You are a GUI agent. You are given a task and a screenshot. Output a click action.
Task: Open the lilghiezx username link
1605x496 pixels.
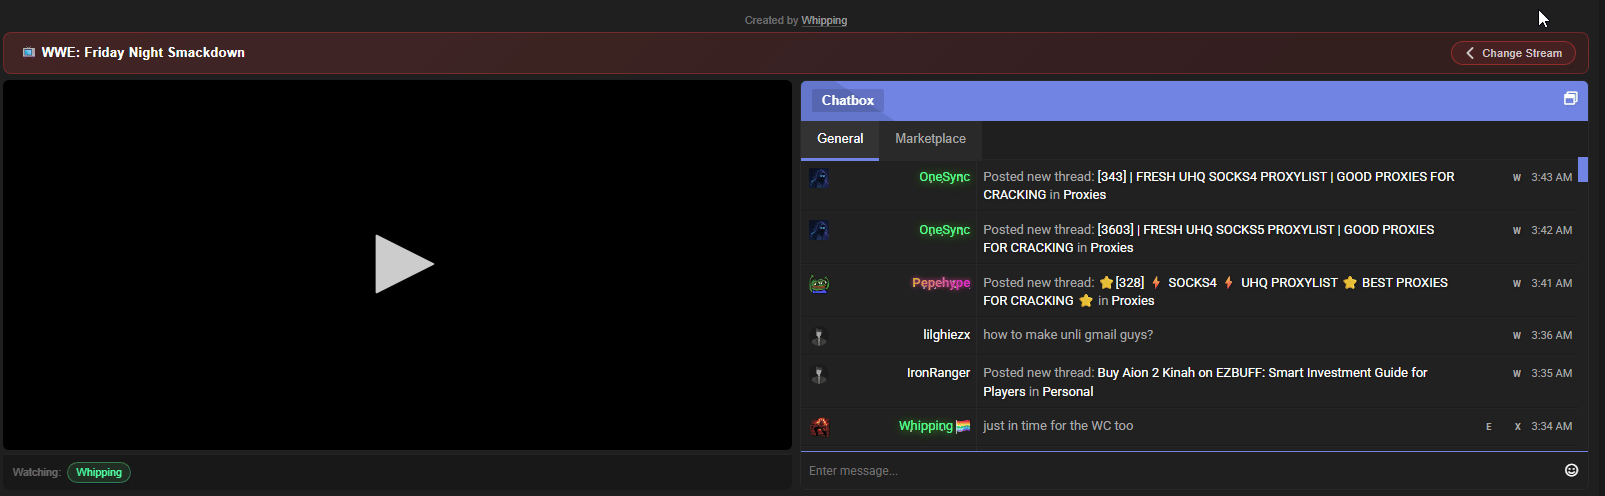pos(946,335)
